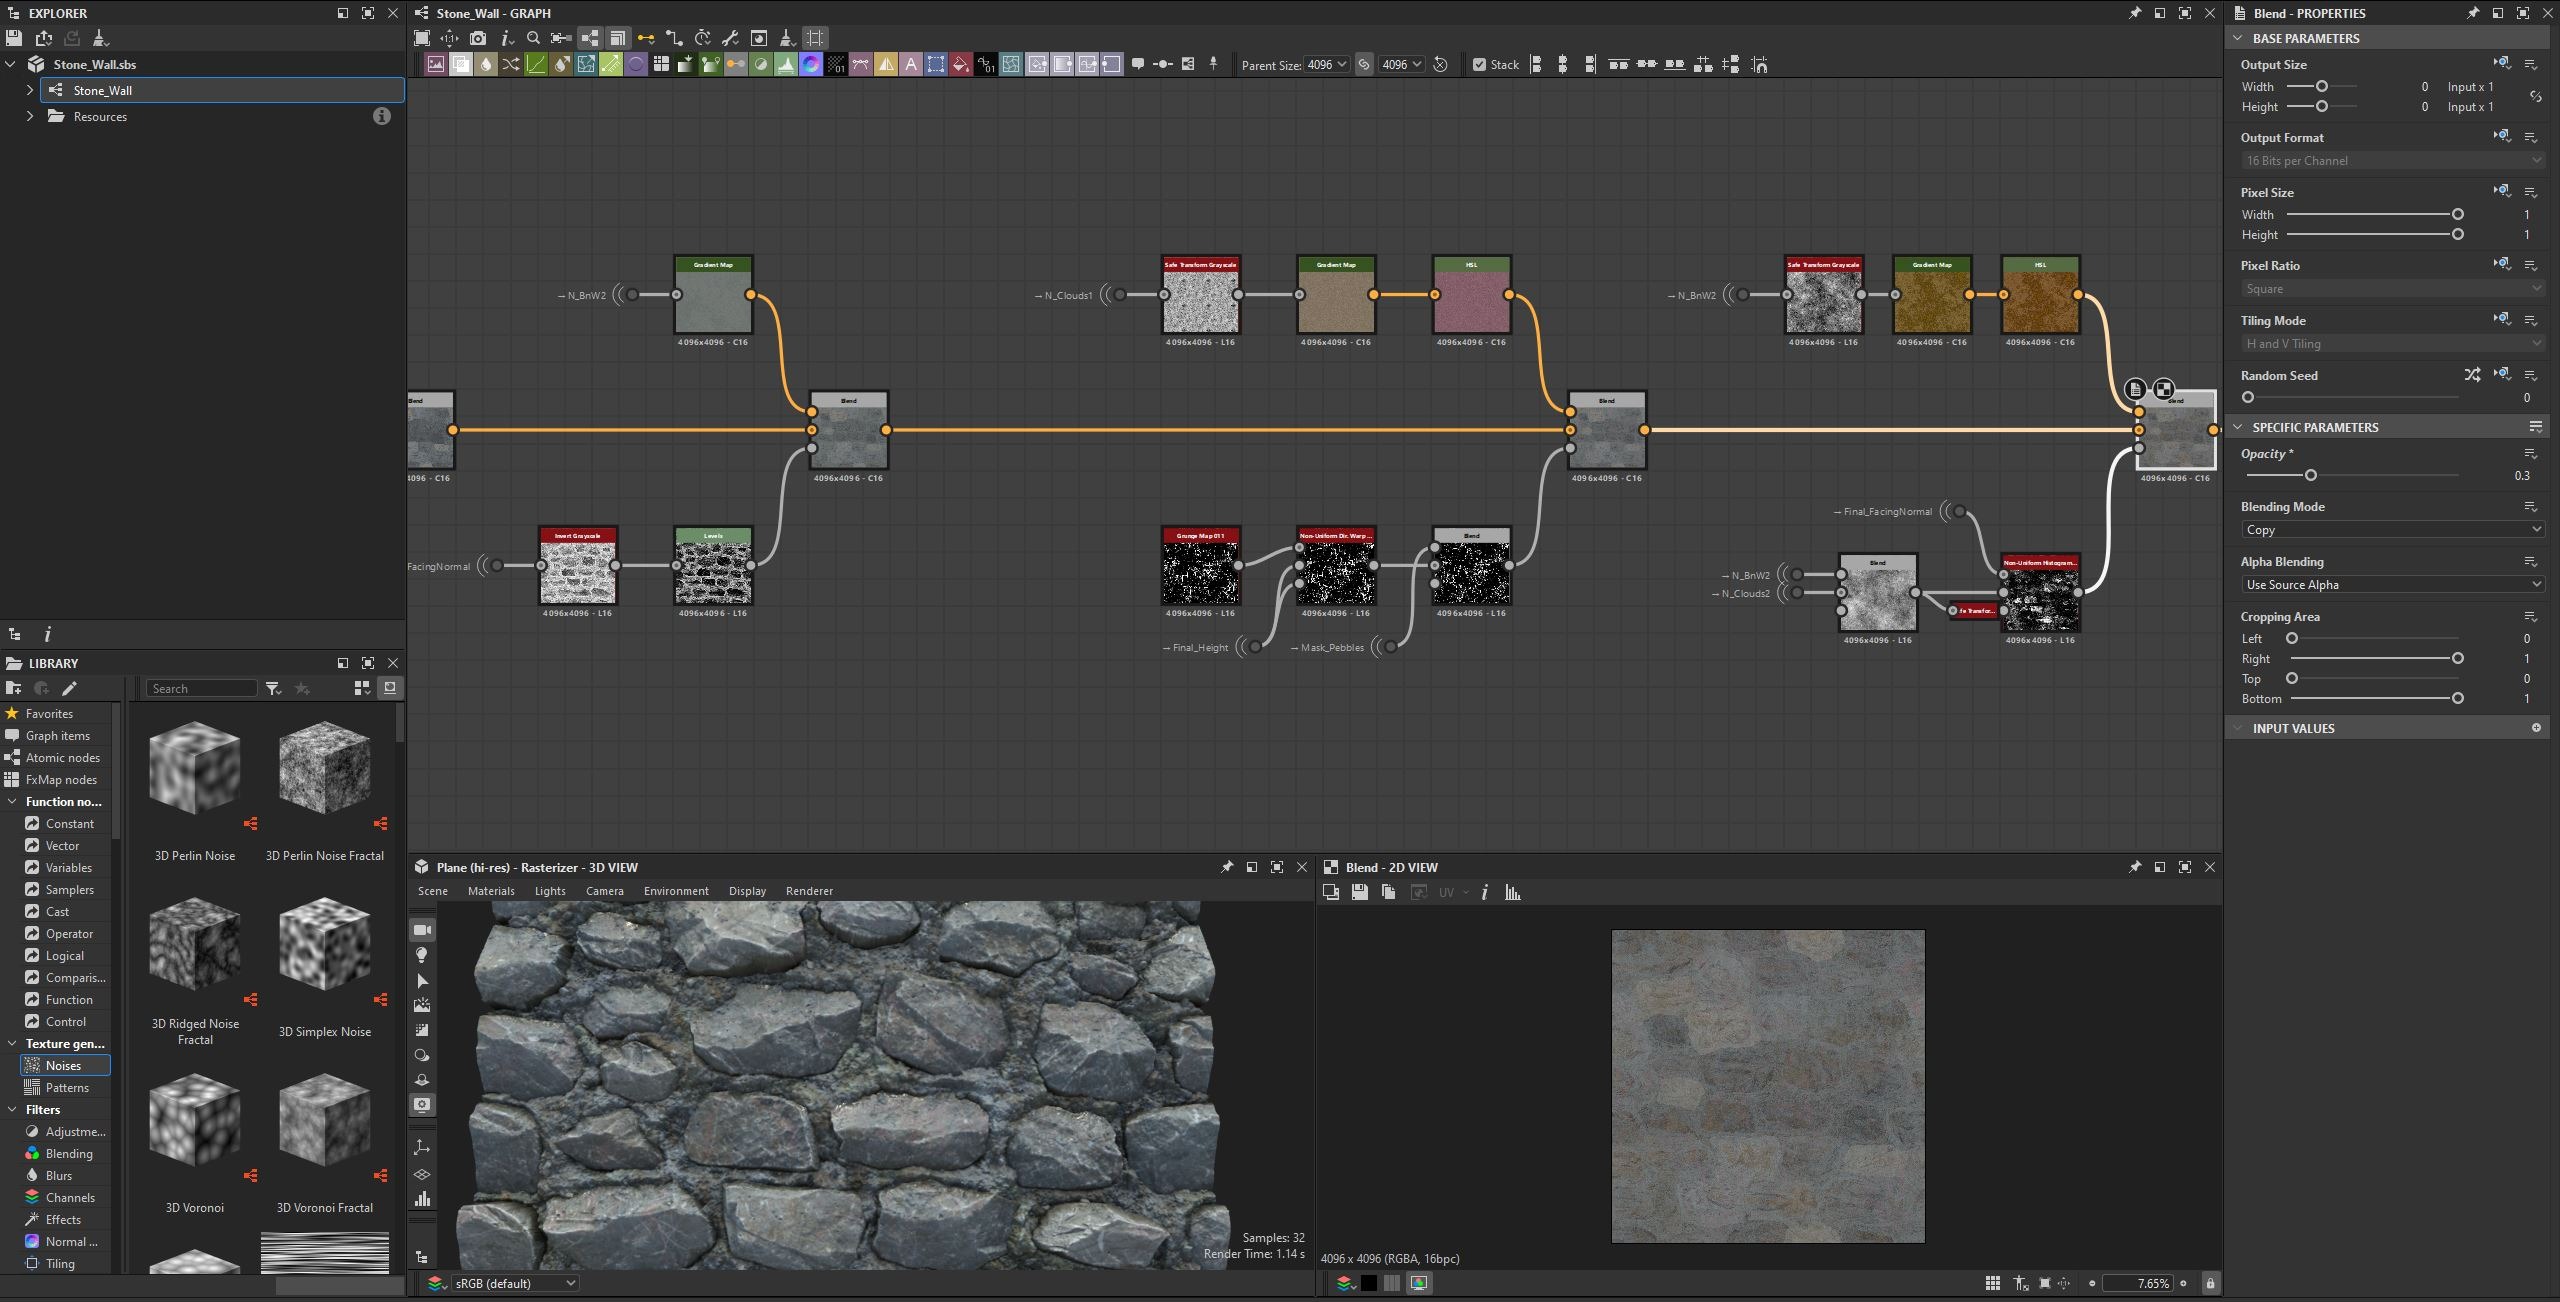Add an HSL color wheel node icon

[x=811, y=65]
